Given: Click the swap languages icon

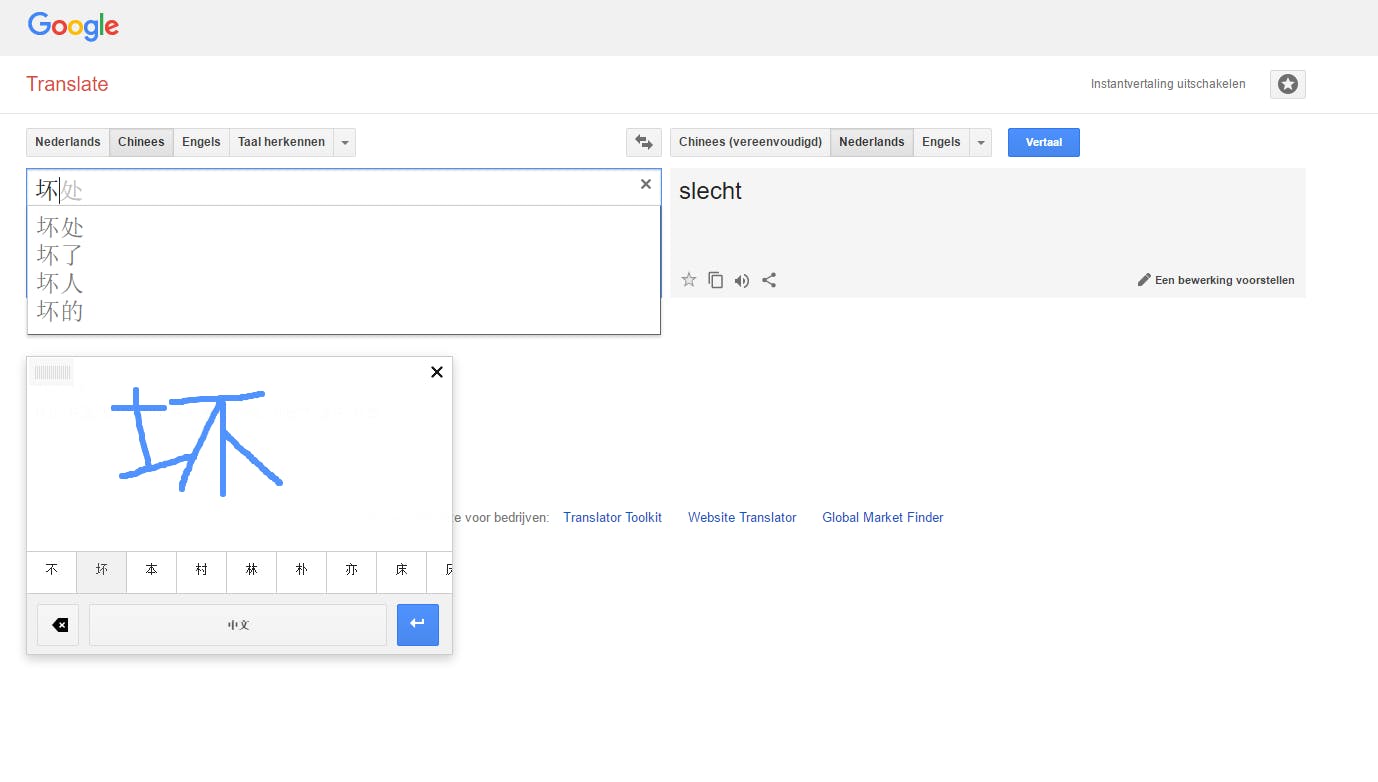Looking at the screenshot, I should (644, 142).
